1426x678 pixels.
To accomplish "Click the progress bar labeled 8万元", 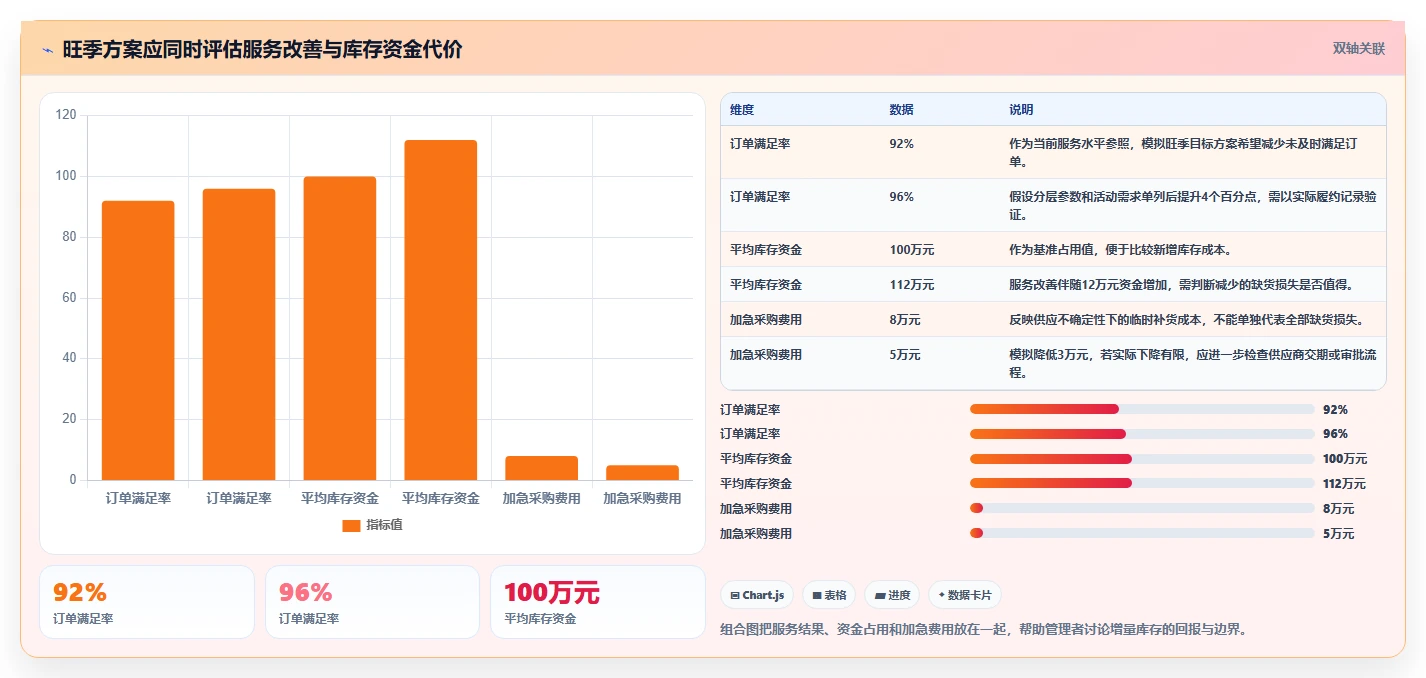I will [1142, 509].
